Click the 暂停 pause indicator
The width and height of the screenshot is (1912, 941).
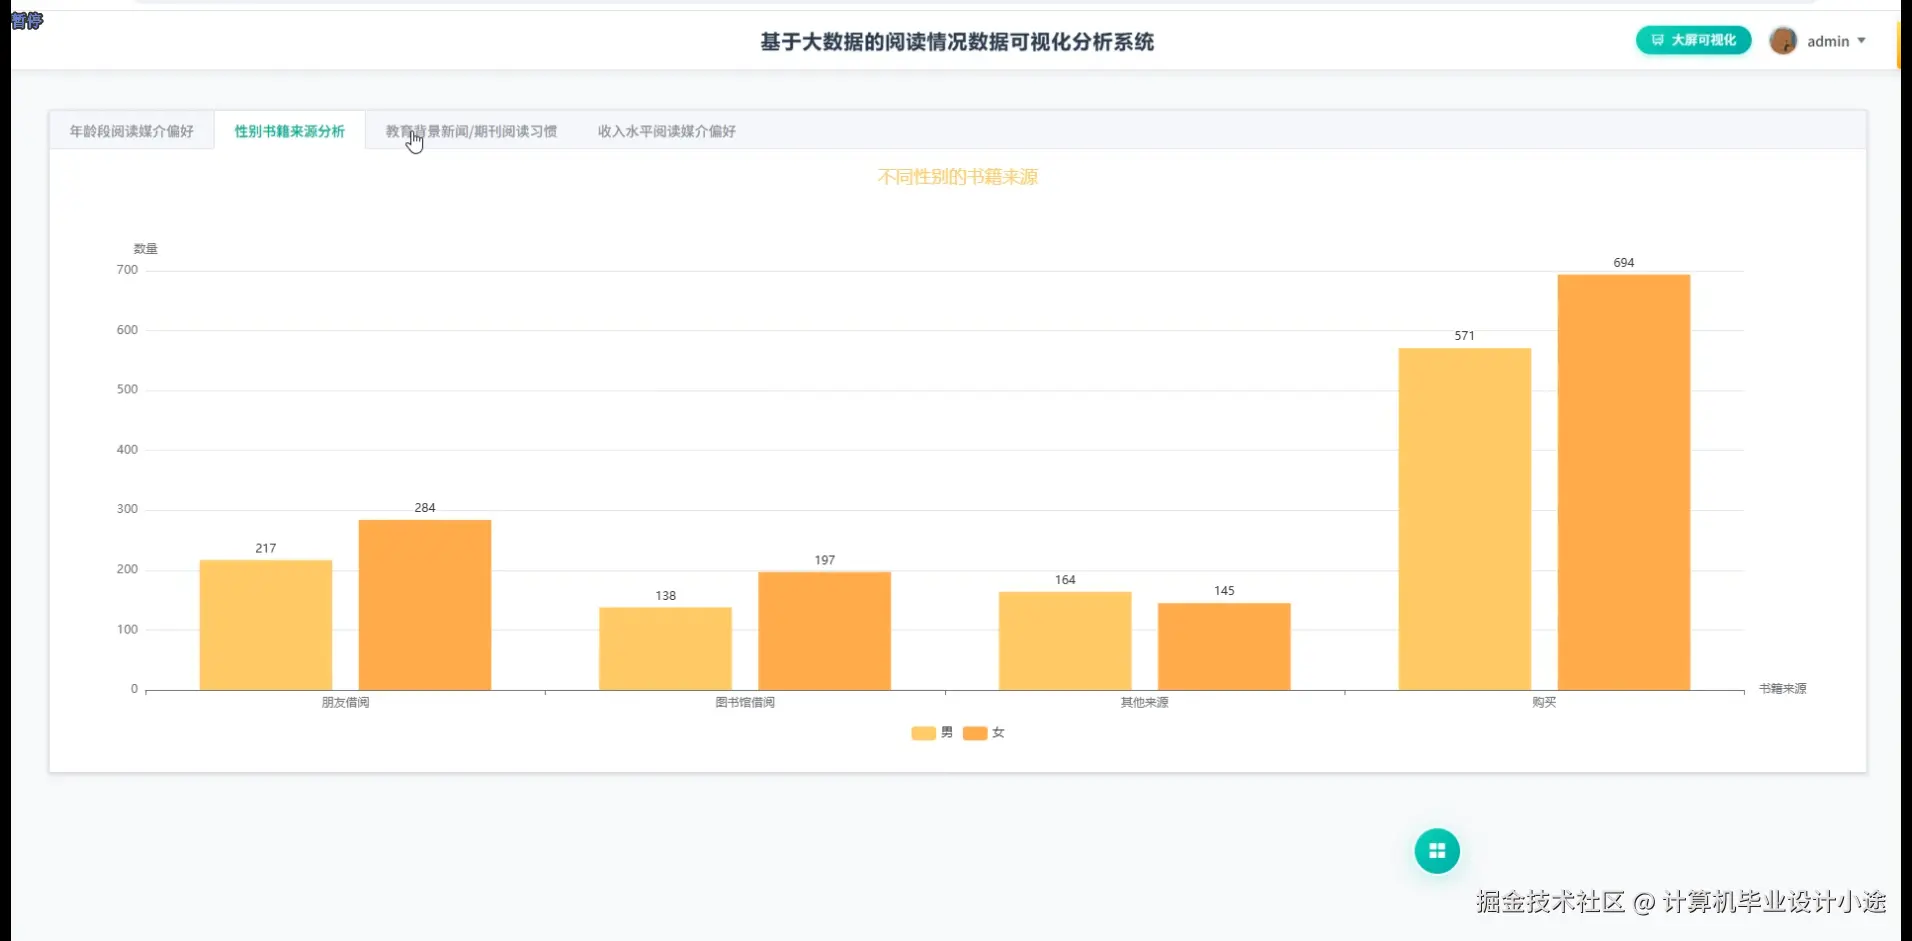(x=27, y=21)
